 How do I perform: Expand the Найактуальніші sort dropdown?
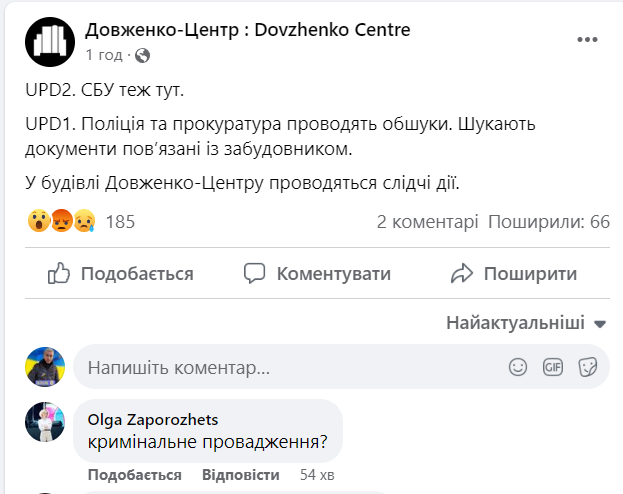(526, 324)
